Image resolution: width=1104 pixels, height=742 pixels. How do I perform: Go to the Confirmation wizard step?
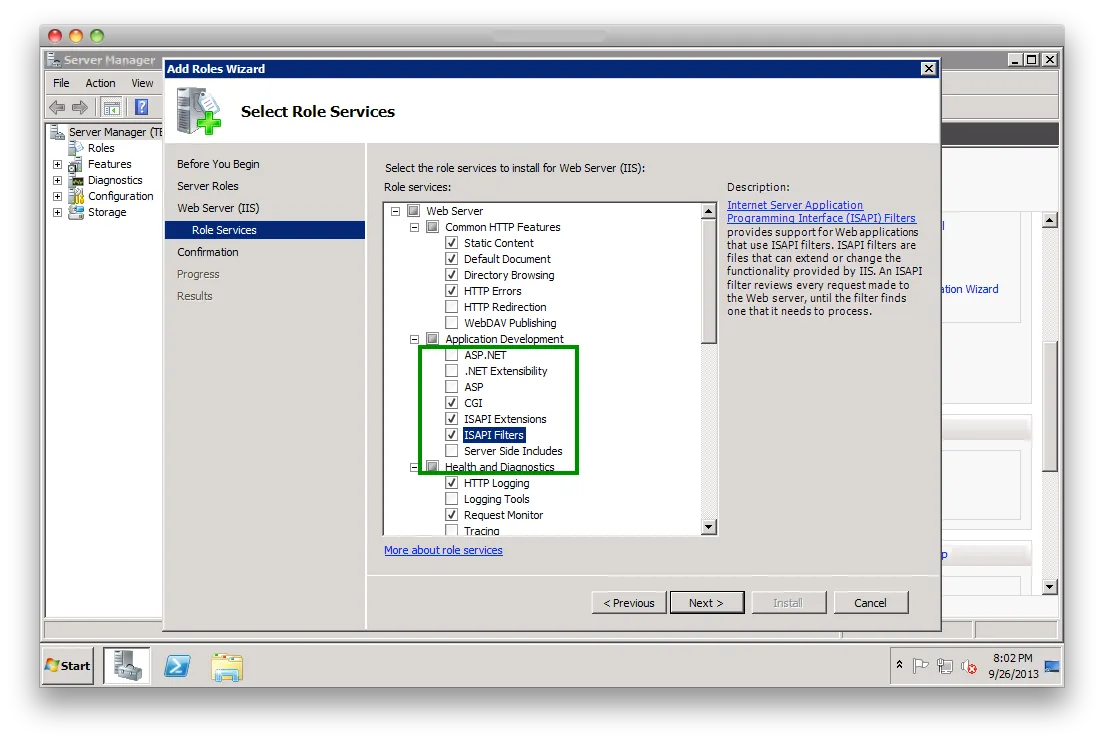[x=208, y=252]
